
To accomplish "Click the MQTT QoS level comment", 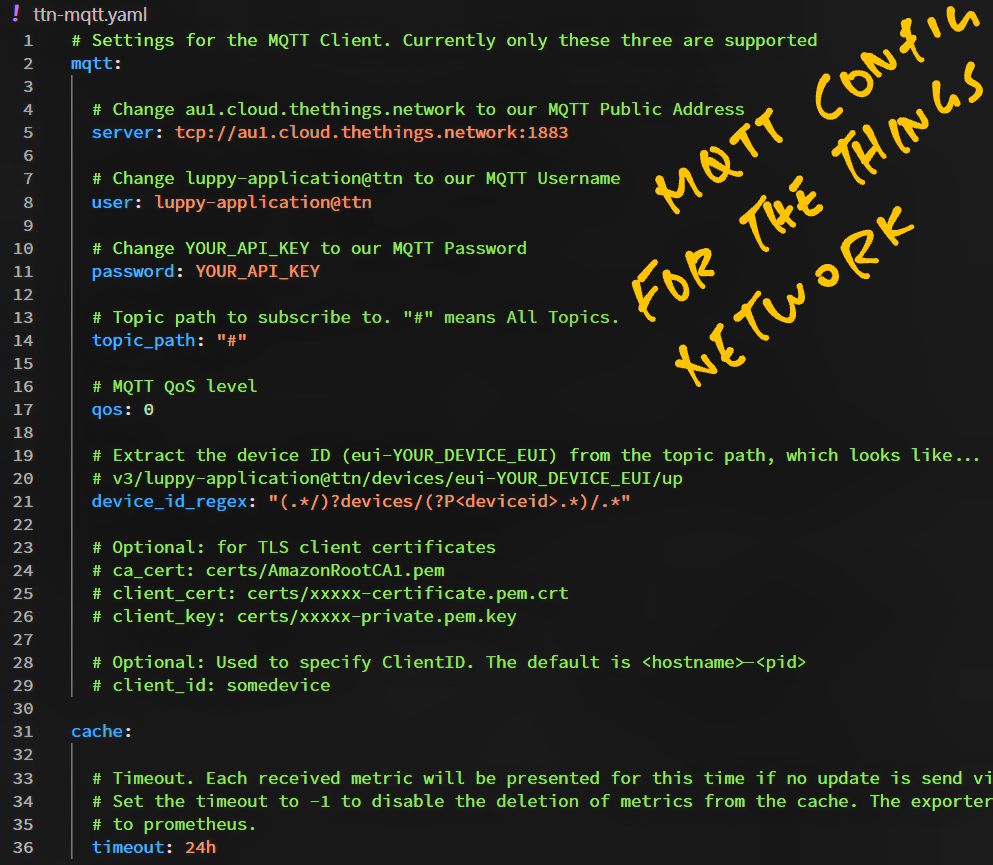I will coord(174,386).
